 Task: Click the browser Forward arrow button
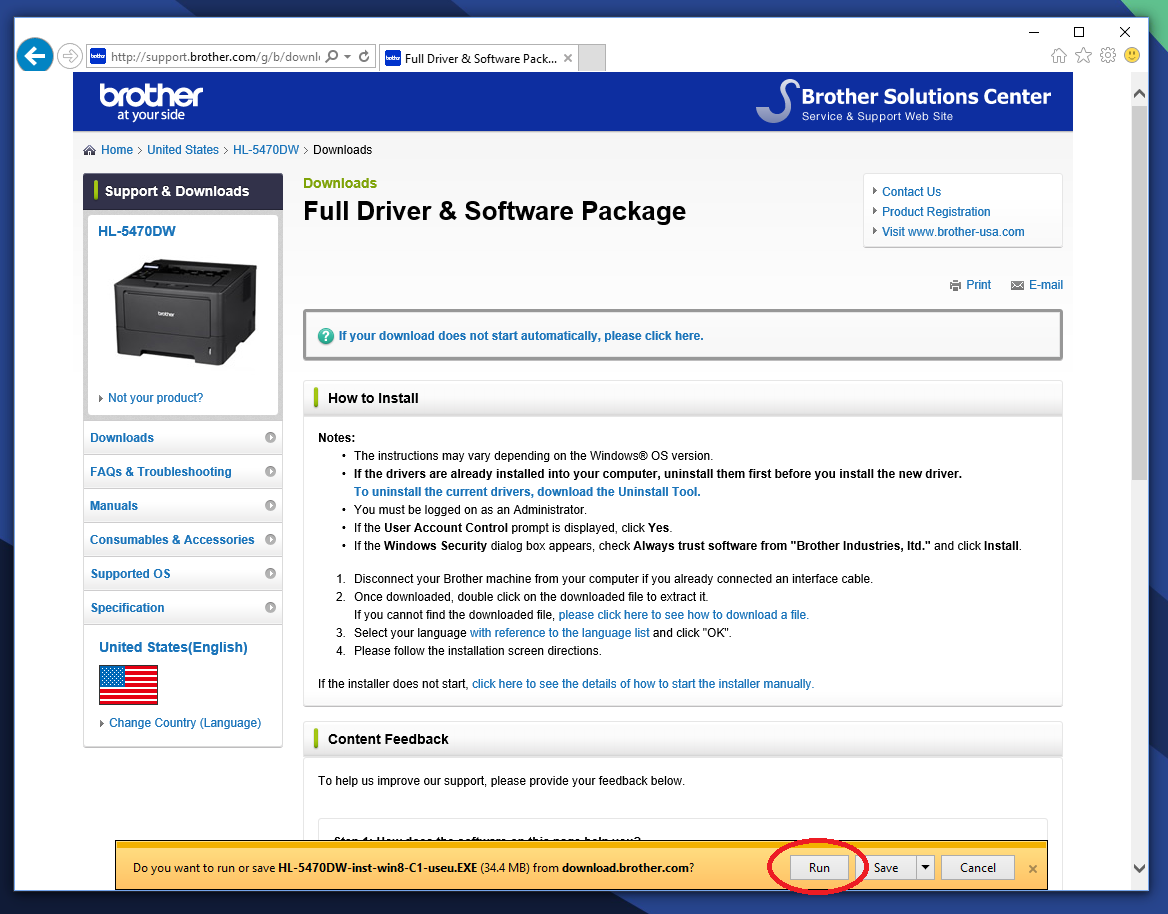69,56
